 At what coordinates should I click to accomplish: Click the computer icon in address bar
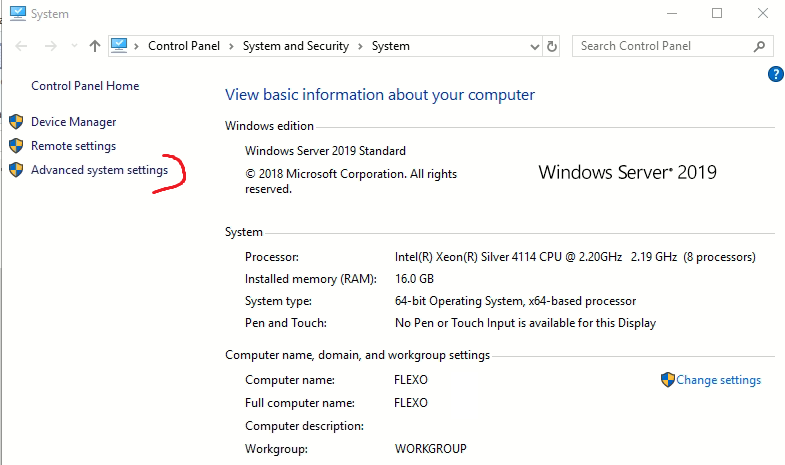[119, 46]
